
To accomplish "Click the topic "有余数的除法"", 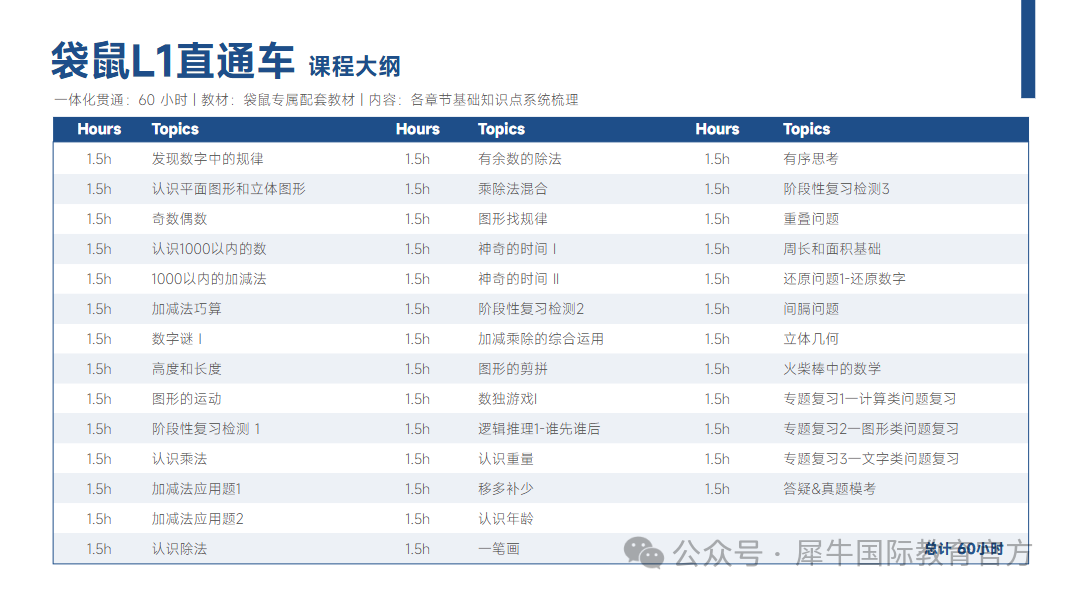I will click(x=520, y=159).
